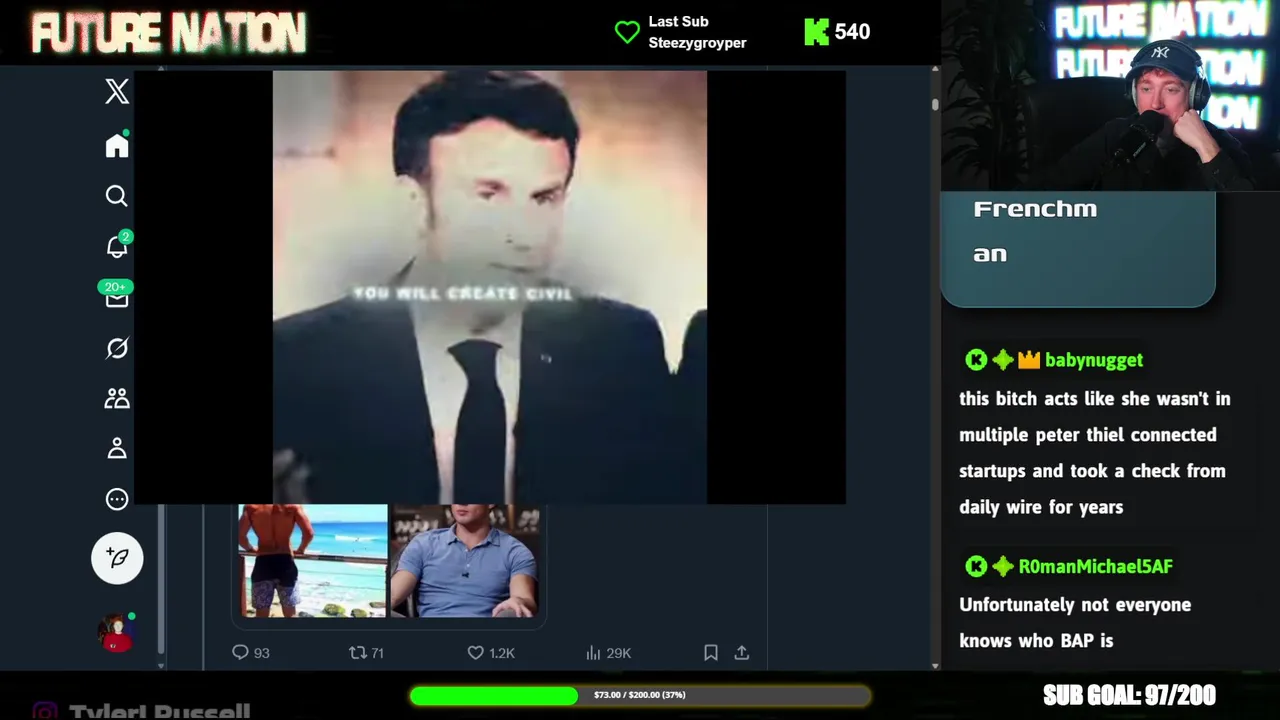Image resolution: width=1280 pixels, height=720 pixels.
Task: Like the post with 1.2K heart
Action: click(476, 652)
